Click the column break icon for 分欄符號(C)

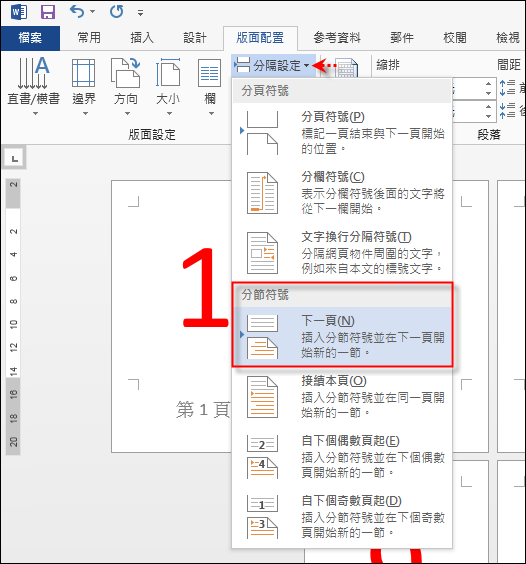tap(262, 193)
